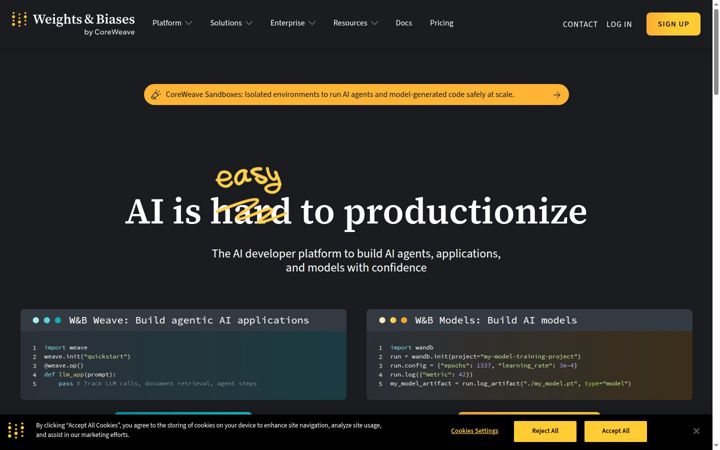Screen dimensions: 720x450
Task: Click the W&B Weave card title
Action: coord(189,320)
